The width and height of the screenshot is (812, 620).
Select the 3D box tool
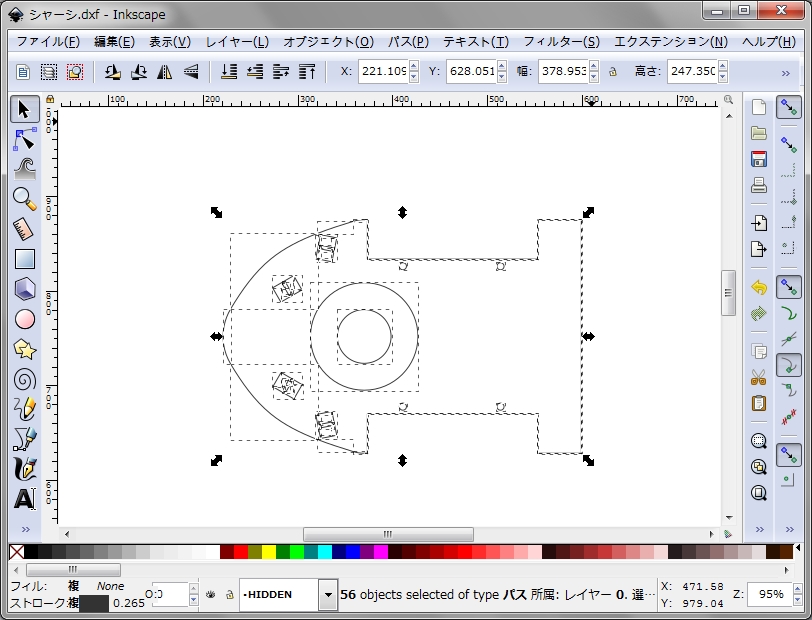[x=24, y=289]
